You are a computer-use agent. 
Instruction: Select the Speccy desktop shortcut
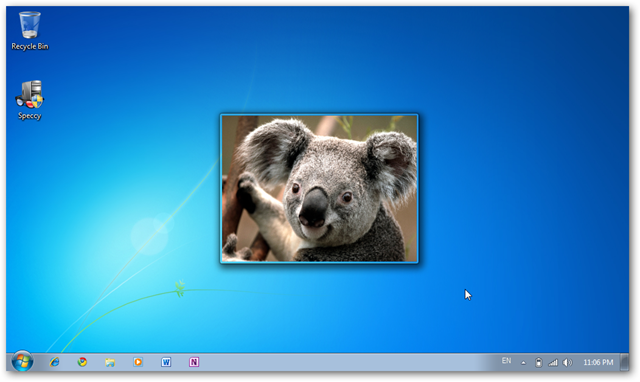[29, 100]
